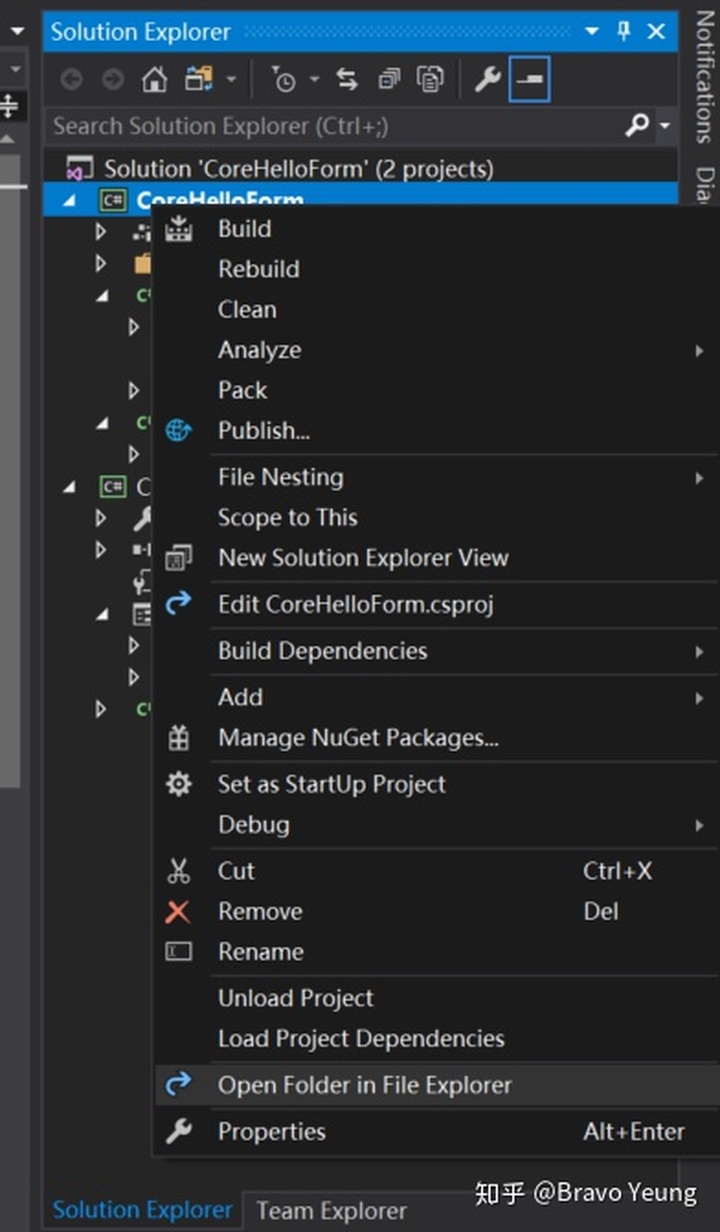Sync with Active Document icon
720x1232 pixels.
tap(347, 80)
